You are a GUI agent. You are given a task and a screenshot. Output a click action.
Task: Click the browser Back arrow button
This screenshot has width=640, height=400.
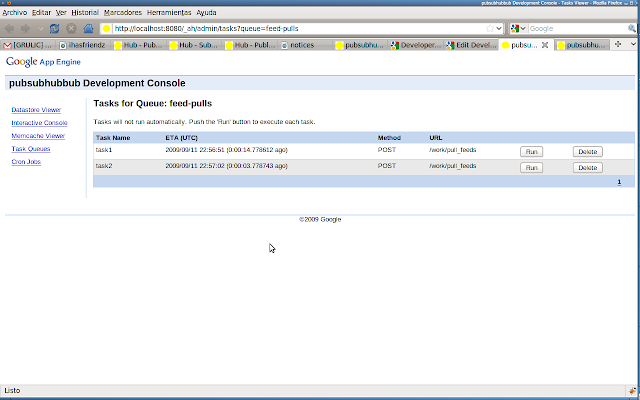click(9, 29)
